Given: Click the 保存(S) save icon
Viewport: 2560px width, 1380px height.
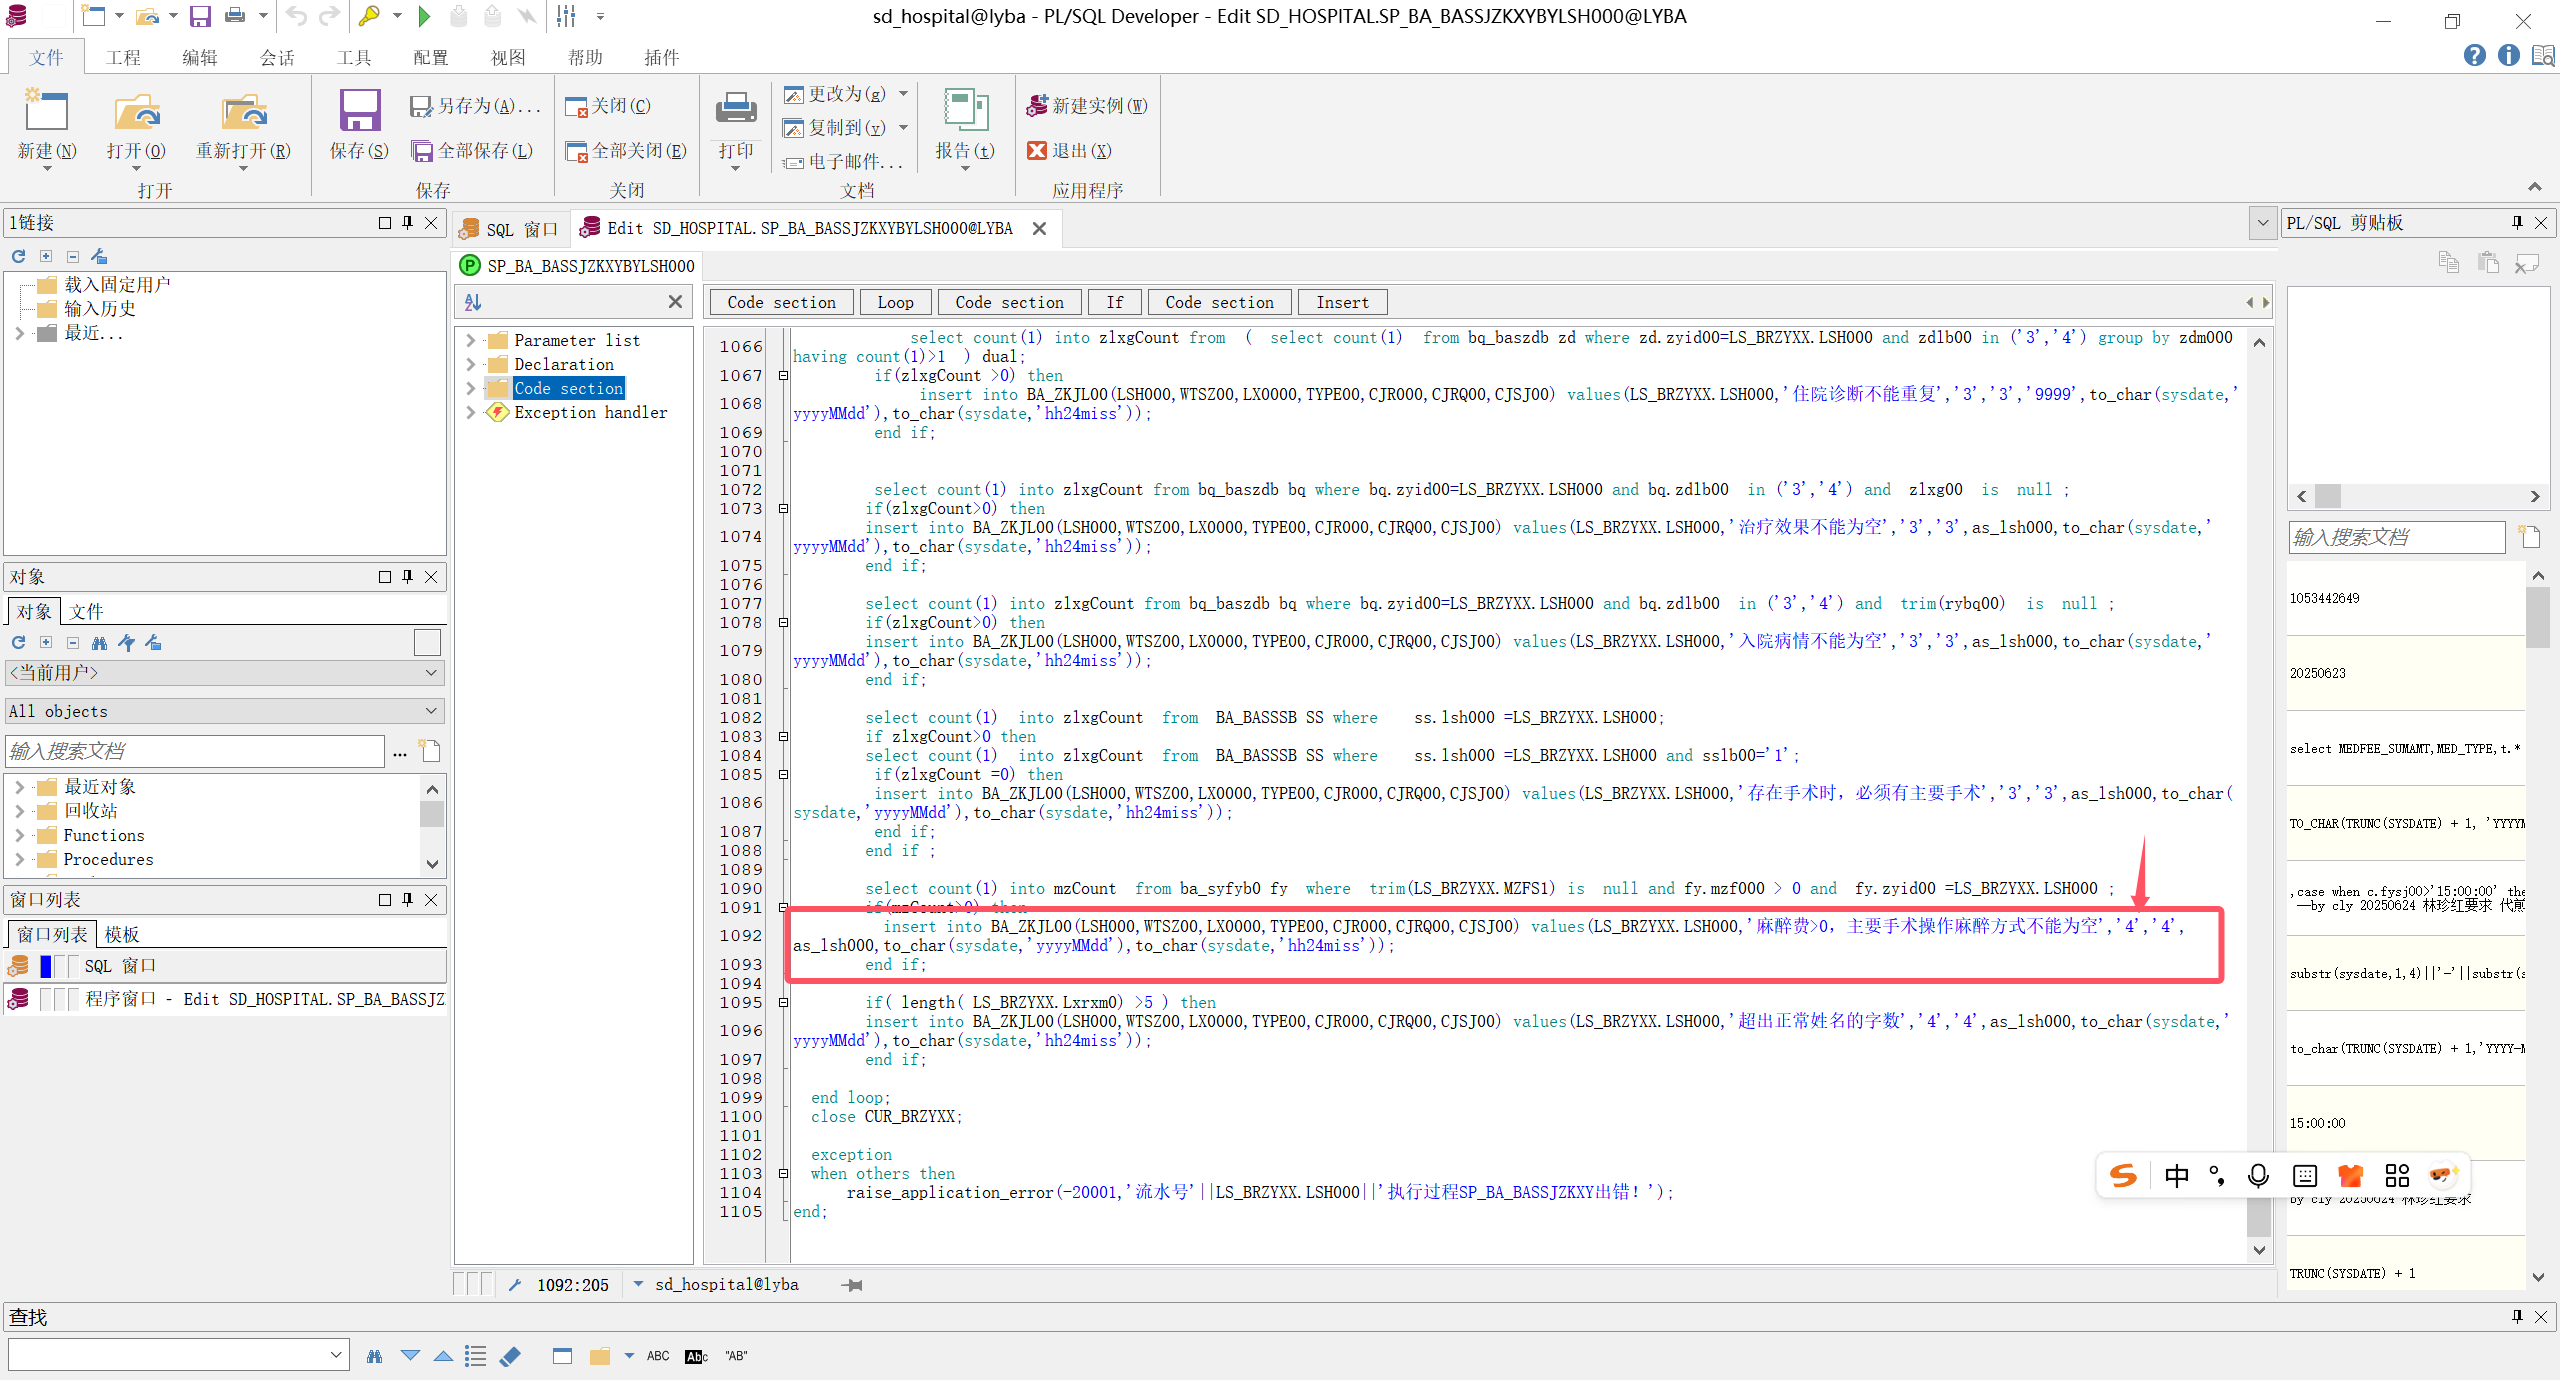Looking at the screenshot, I should (359, 112).
